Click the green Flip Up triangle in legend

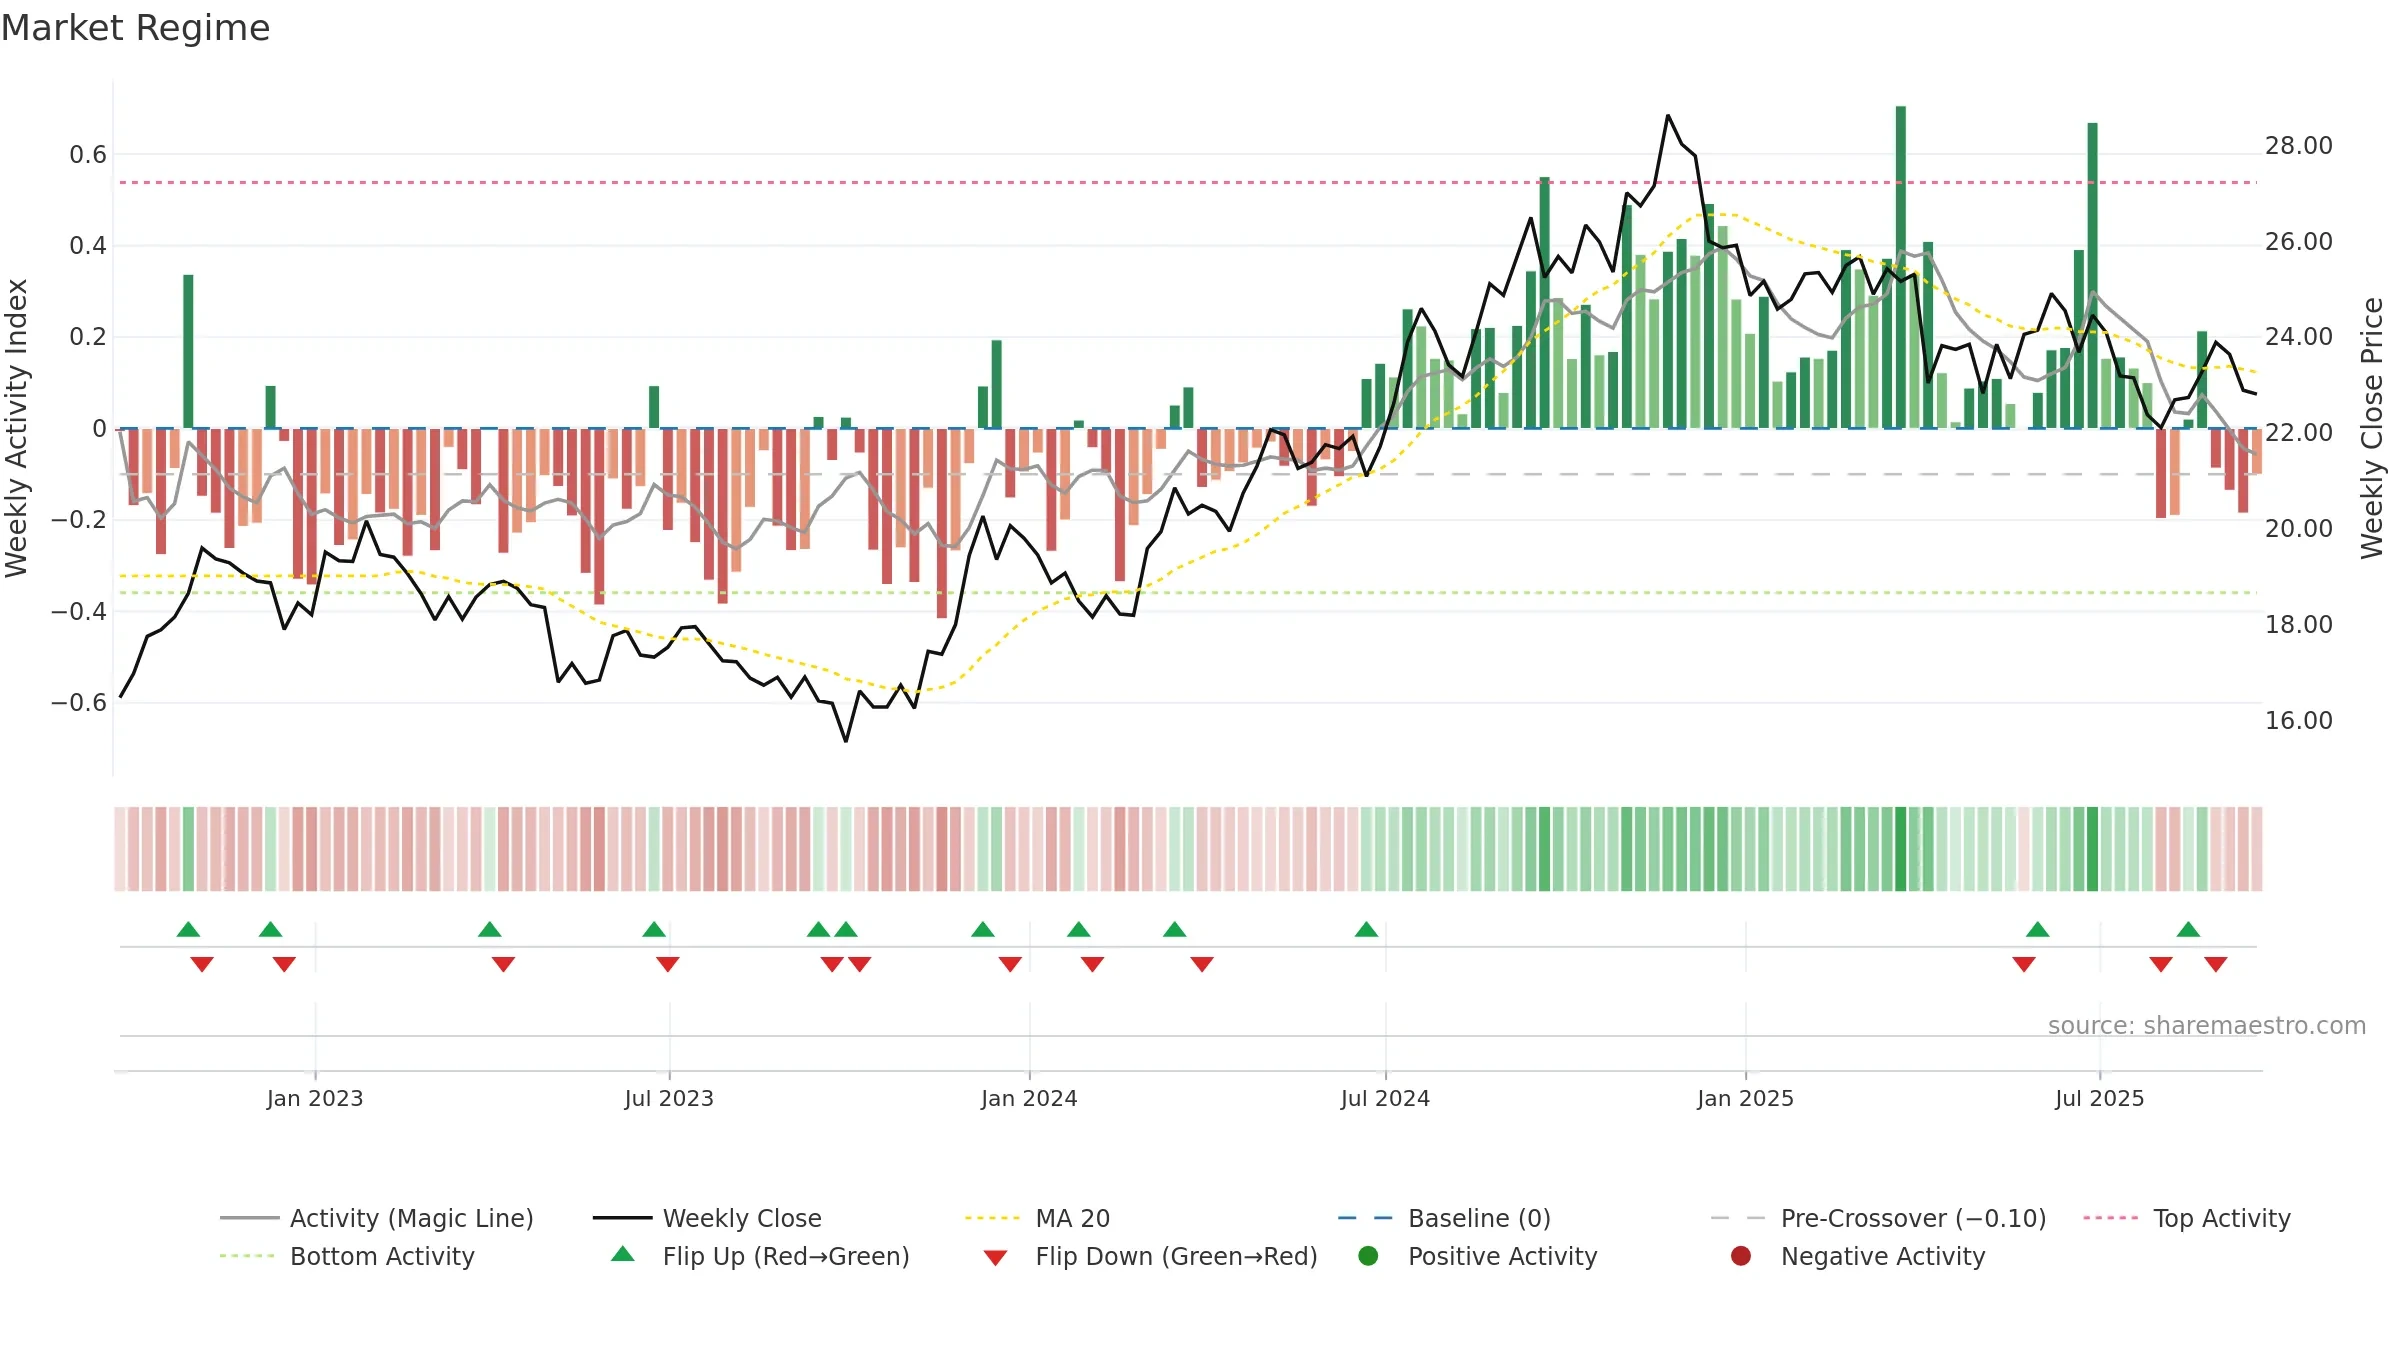point(623,1254)
